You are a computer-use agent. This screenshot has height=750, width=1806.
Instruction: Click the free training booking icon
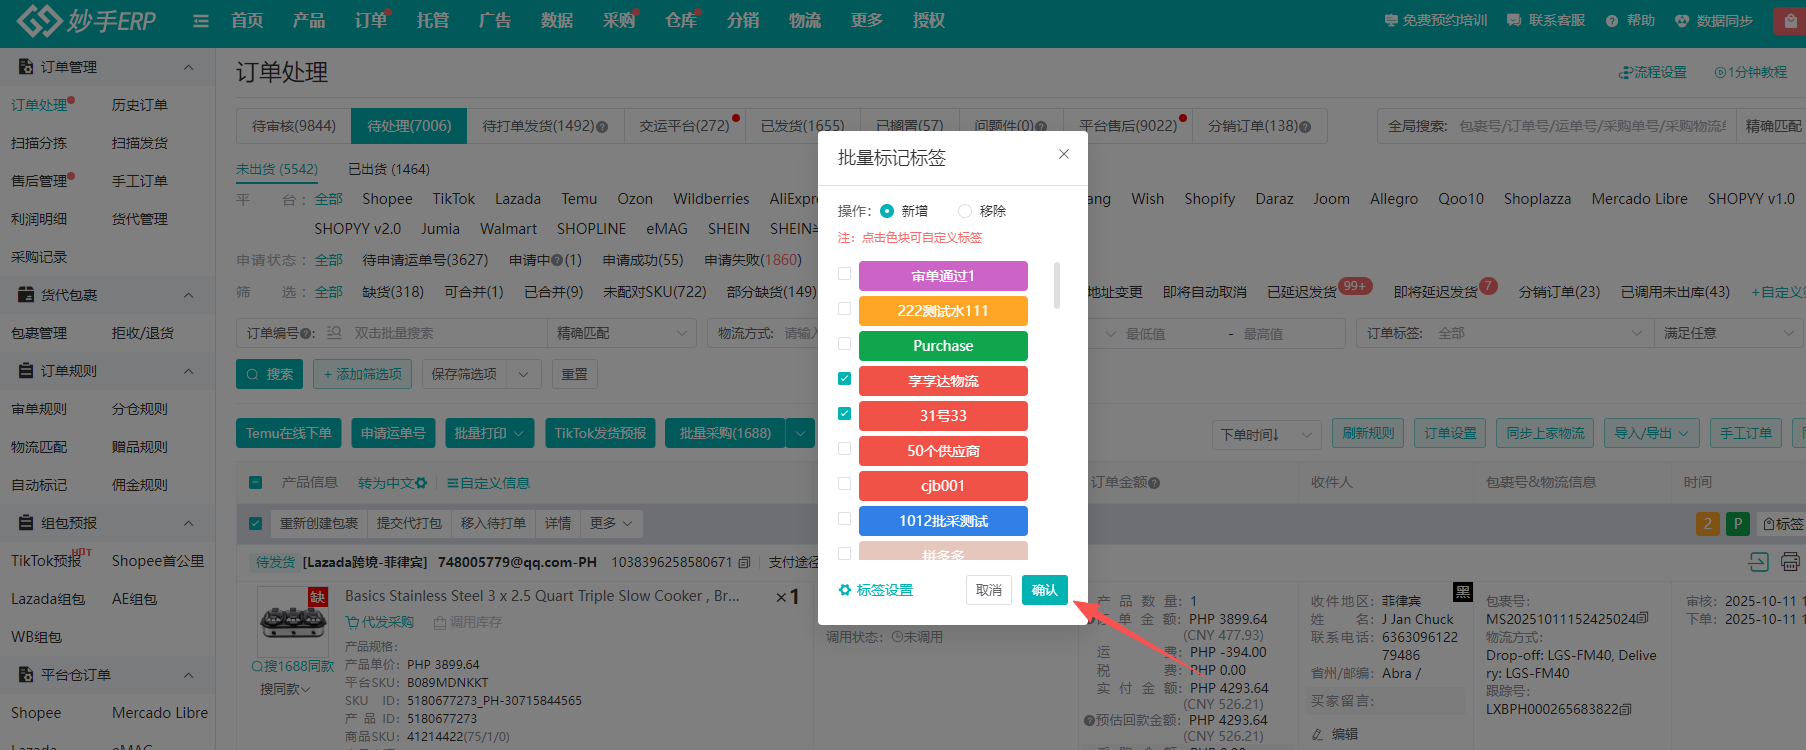tap(1391, 21)
